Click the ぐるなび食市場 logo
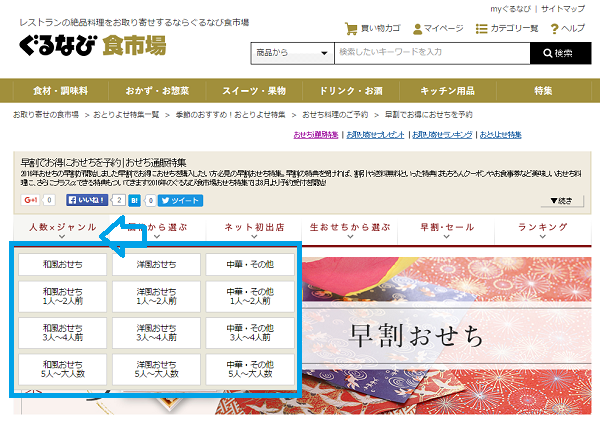 pos(93,46)
